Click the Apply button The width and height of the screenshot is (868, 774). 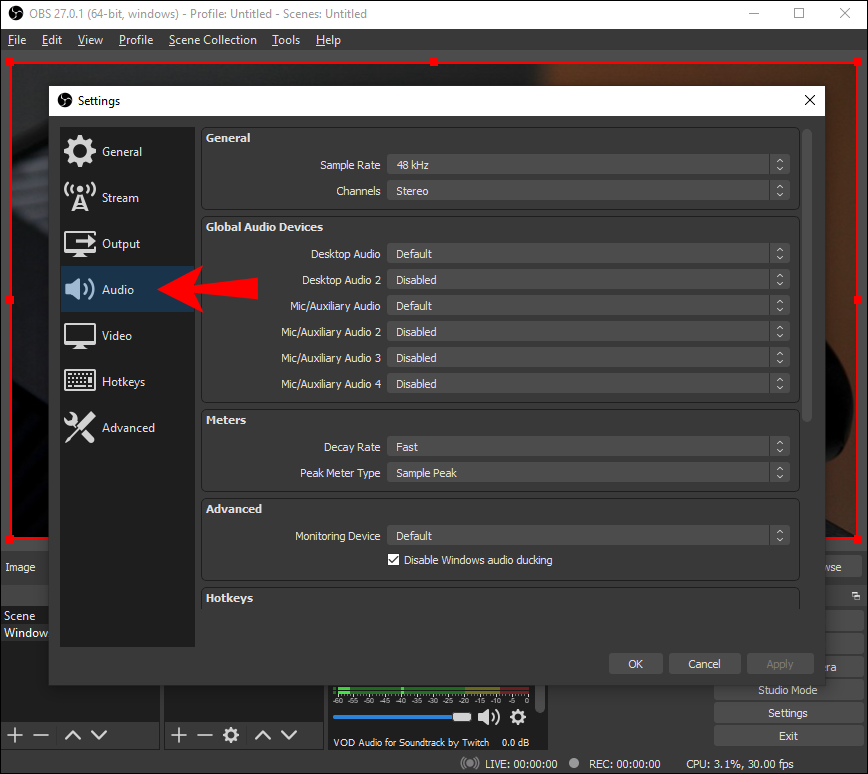[779, 664]
